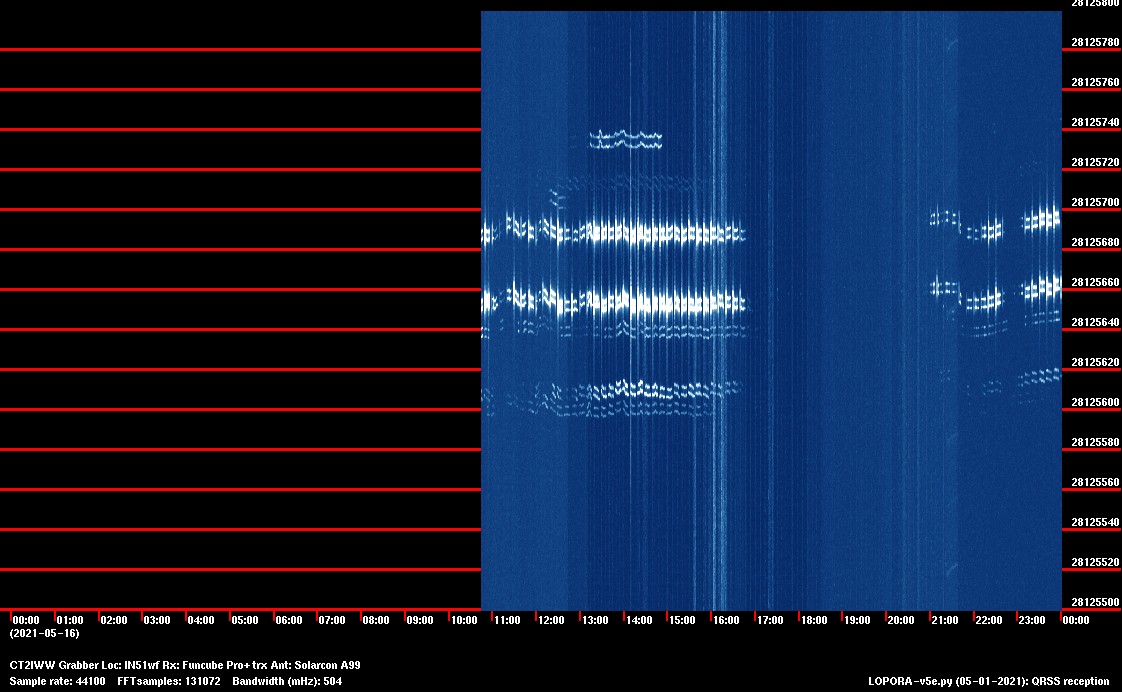Click the Bandwidth (mHz): 504 text
The width and height of the screenshot is (1122, 692).
[x=287, y=681]
